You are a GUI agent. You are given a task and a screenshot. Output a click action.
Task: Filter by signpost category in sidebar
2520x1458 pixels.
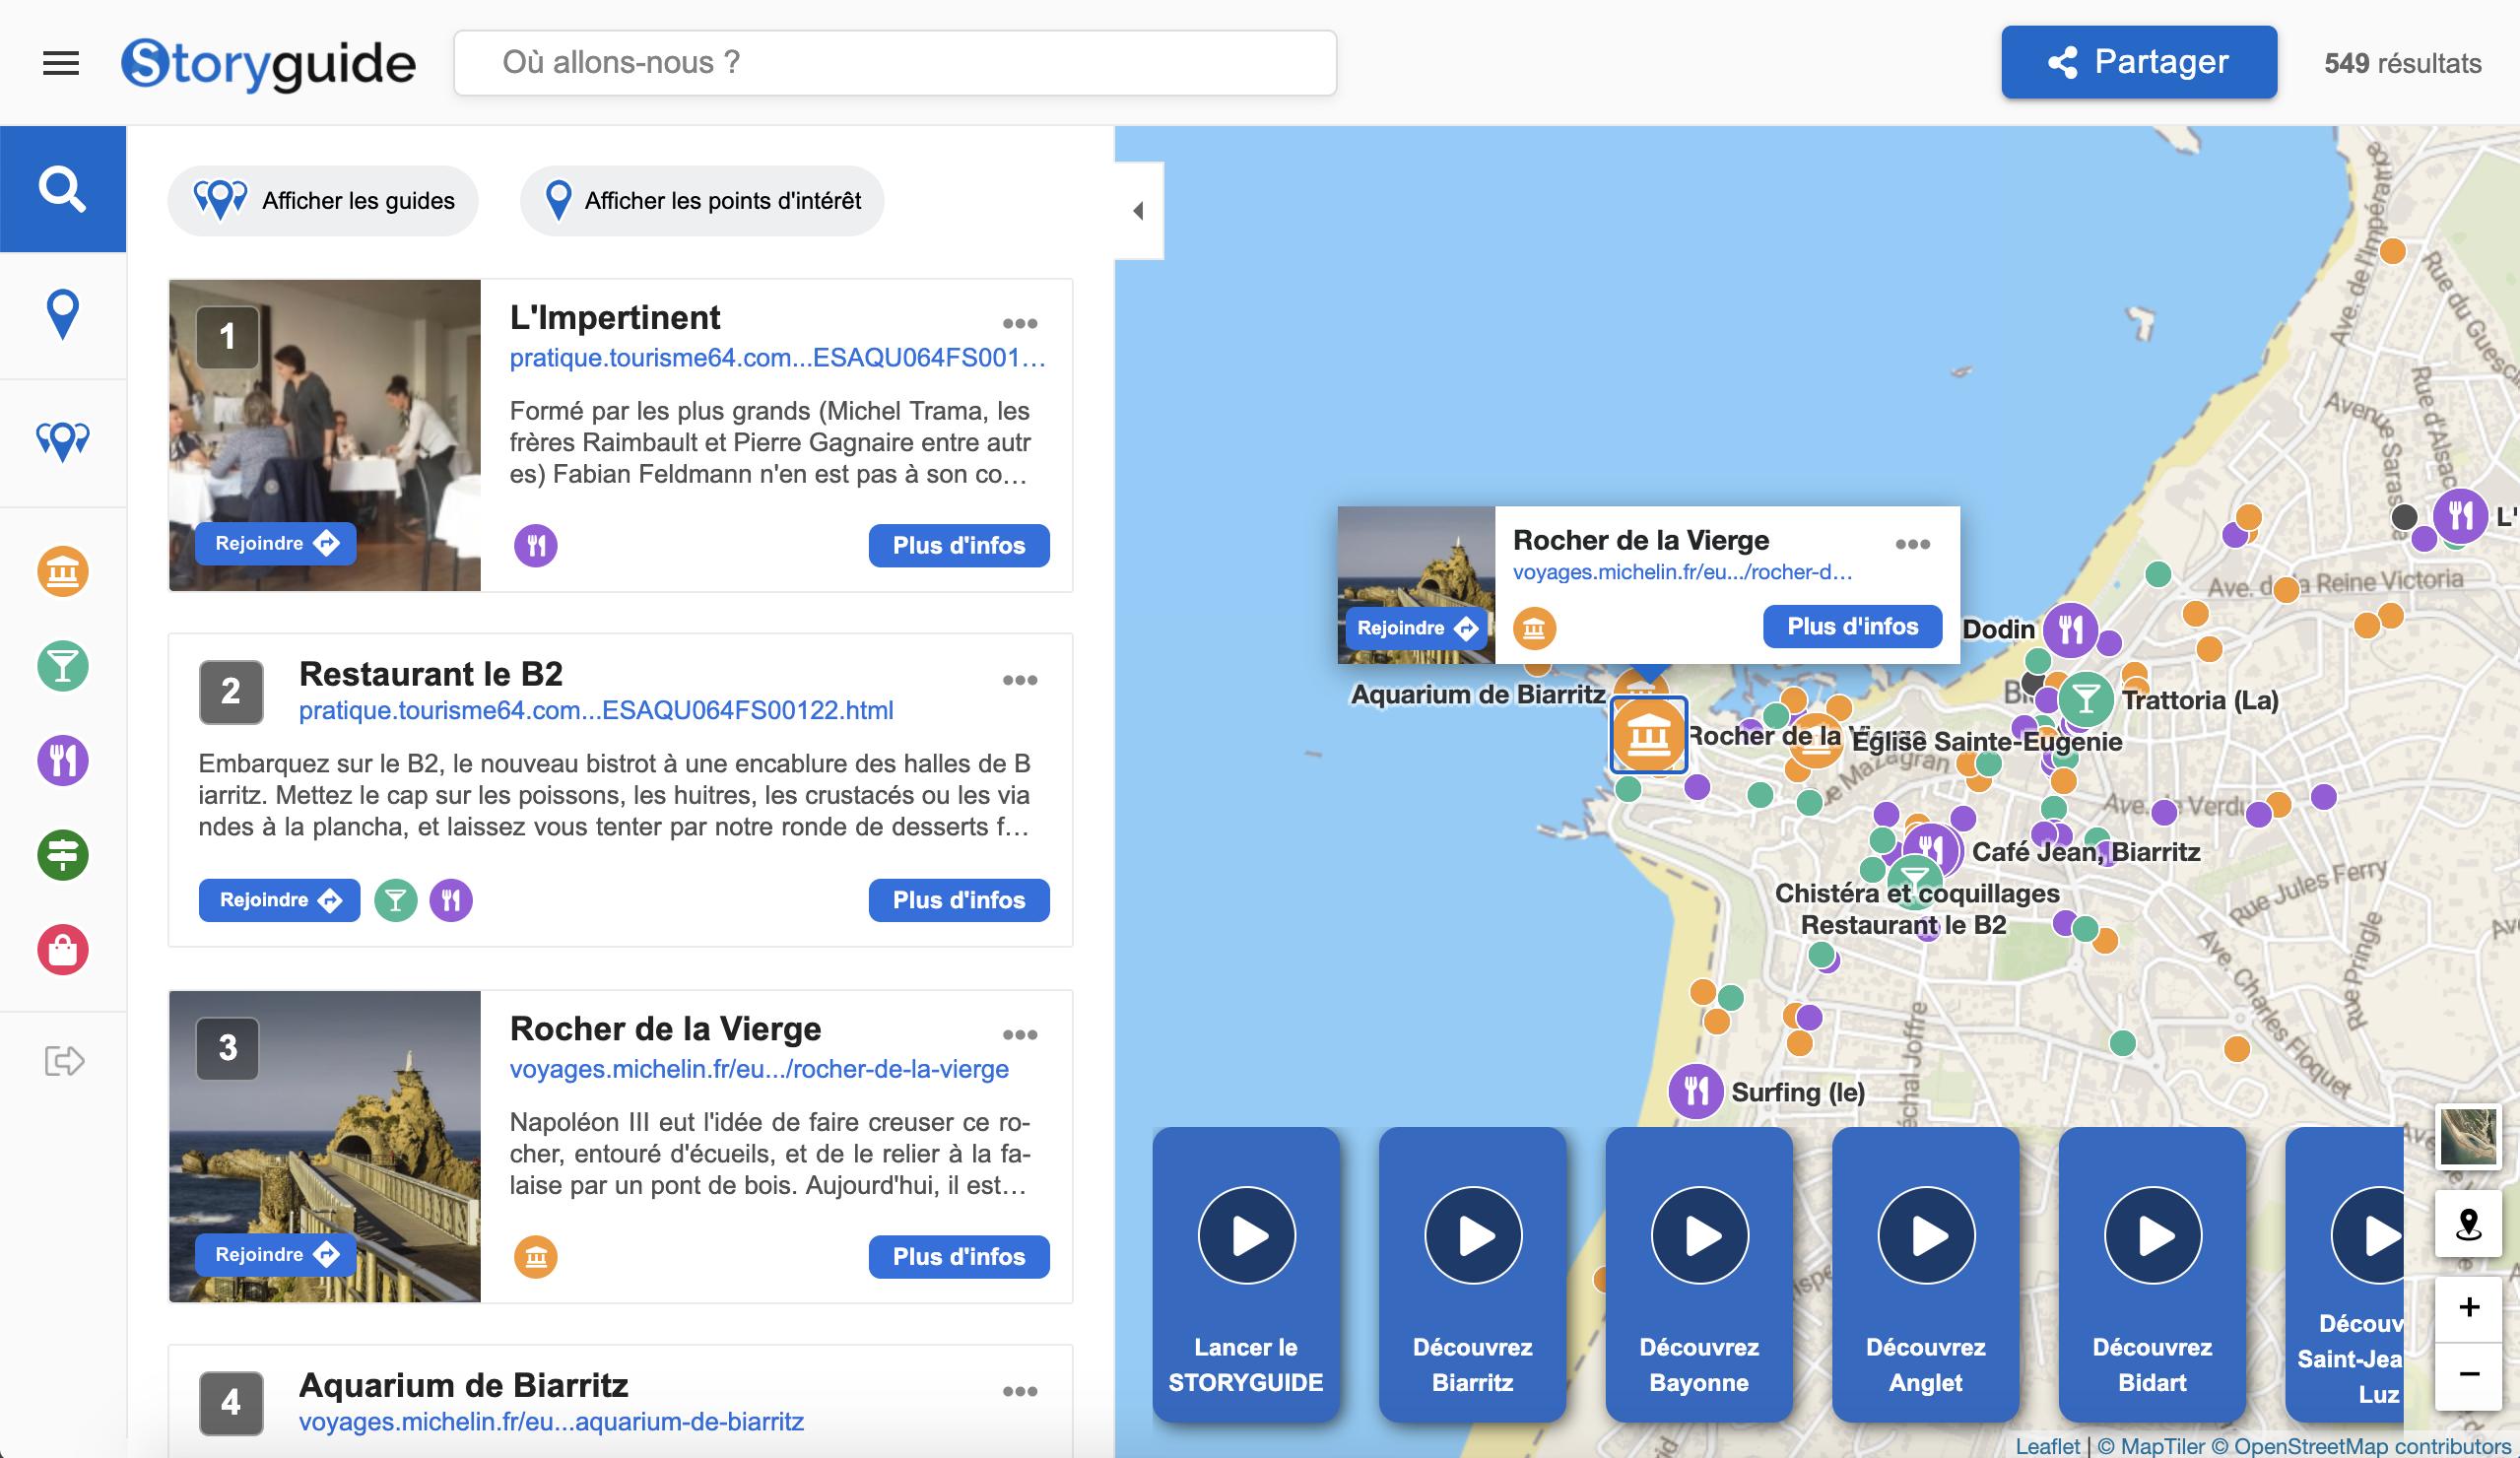click(63, 855)
